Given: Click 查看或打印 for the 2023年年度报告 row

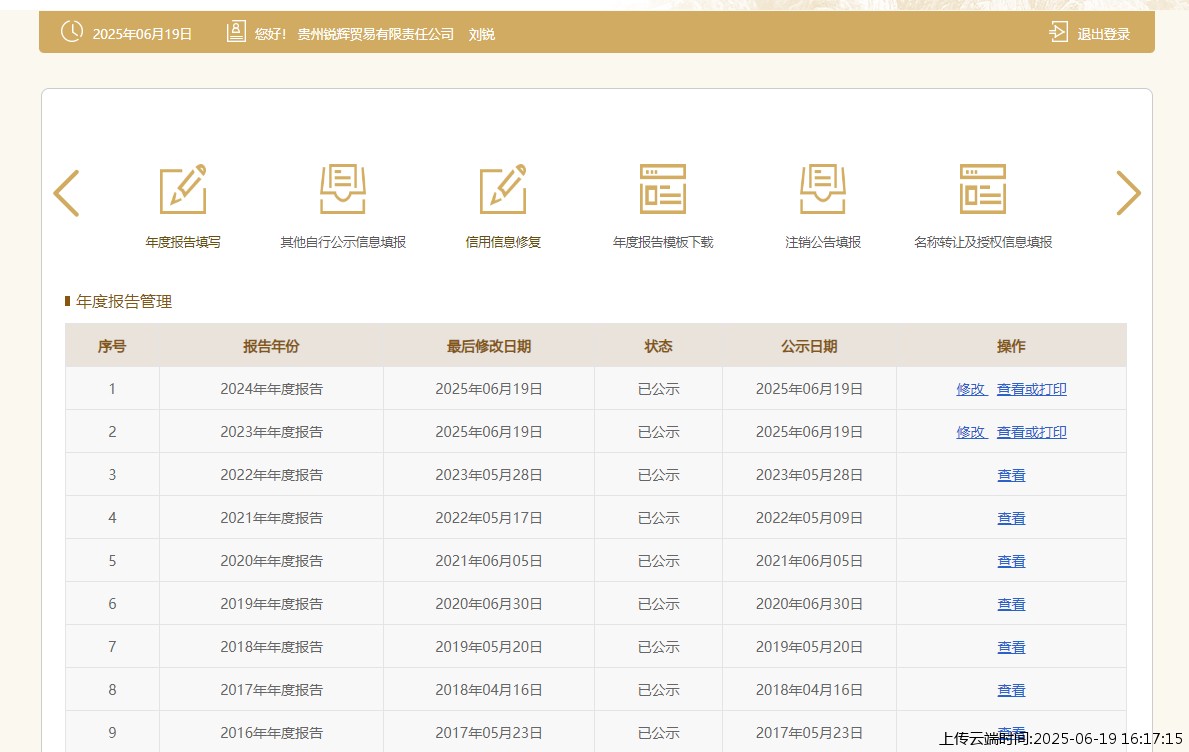Looking at the screenshot, I should [x=1031, y=432].
